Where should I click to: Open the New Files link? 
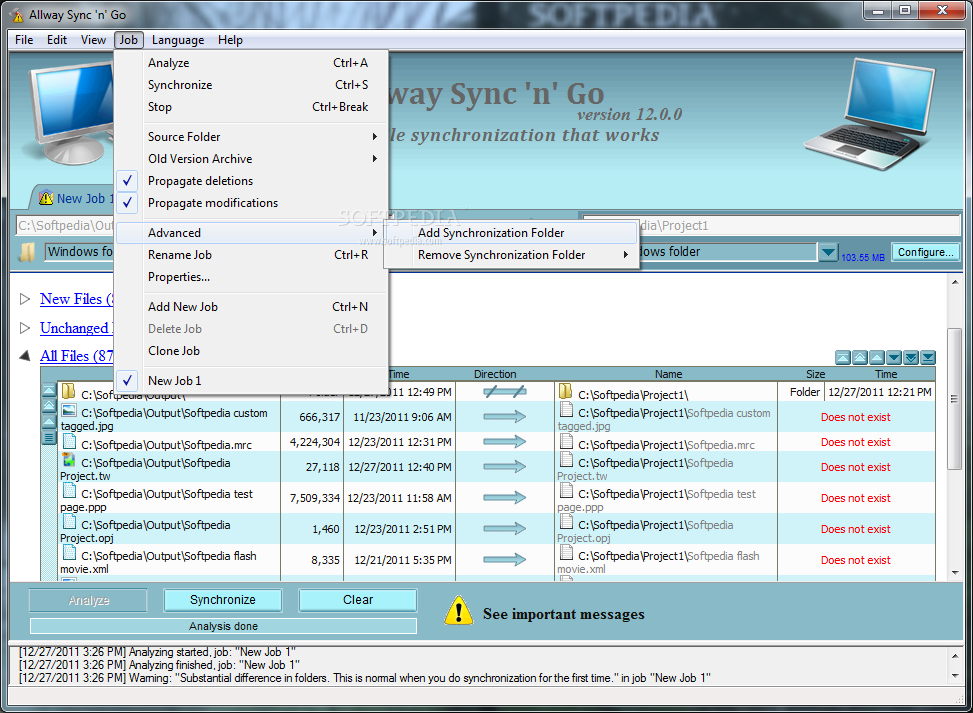click(x=76, y=299)
